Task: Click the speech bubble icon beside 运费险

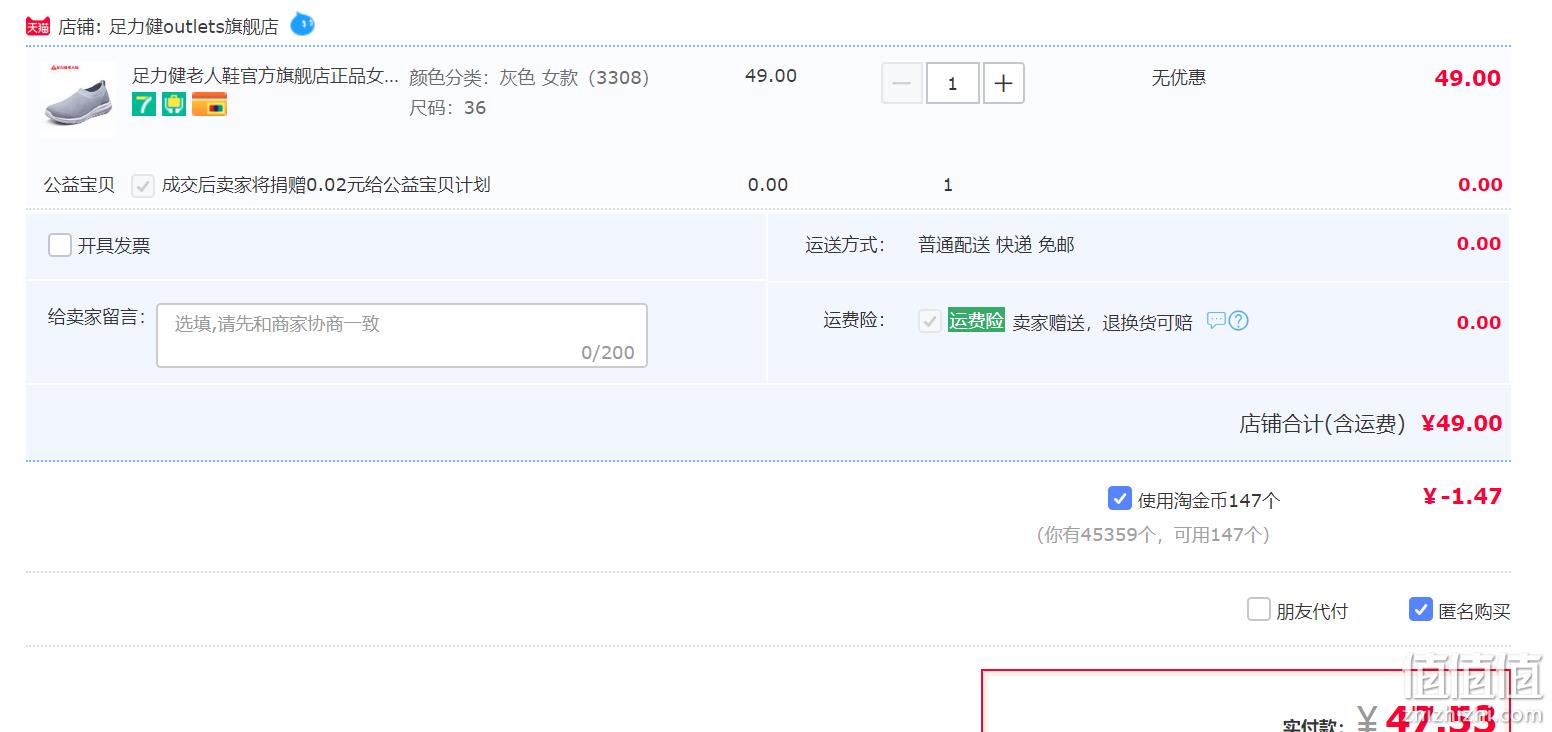Action: pyautogui.click(x=1216, y=321)
